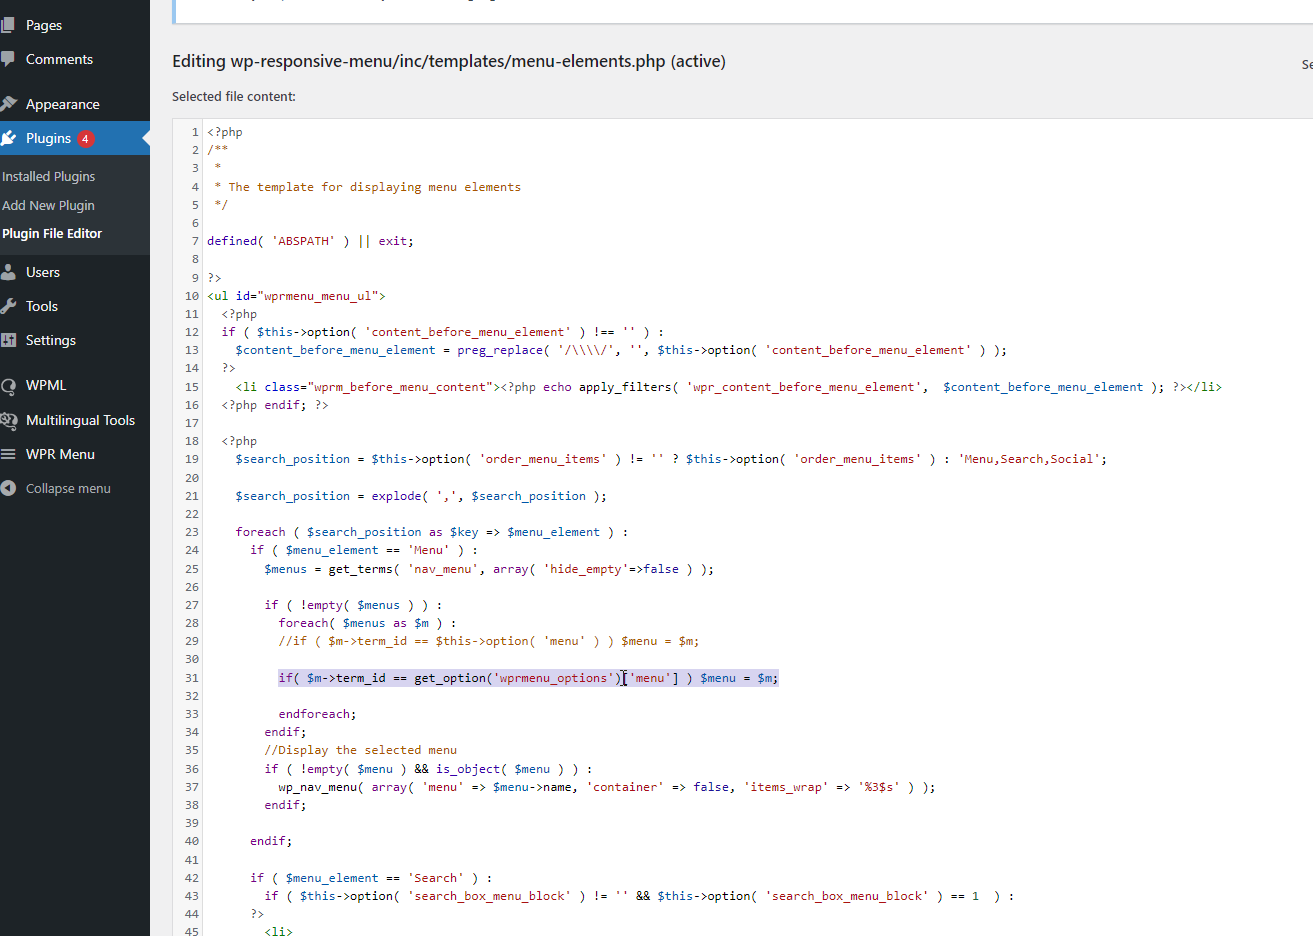Collapse the admin sidebar menu
Viewport: 1313px width, 936px height.
coord(68,488)
